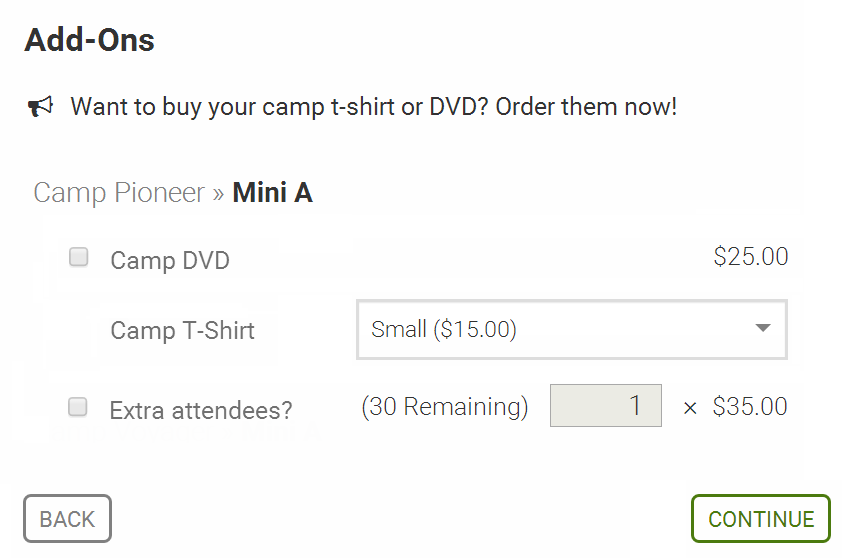The image size is (842, 558).
Task: Enable the Camp DVD checkbox
Action: click(x=78, y=257)
